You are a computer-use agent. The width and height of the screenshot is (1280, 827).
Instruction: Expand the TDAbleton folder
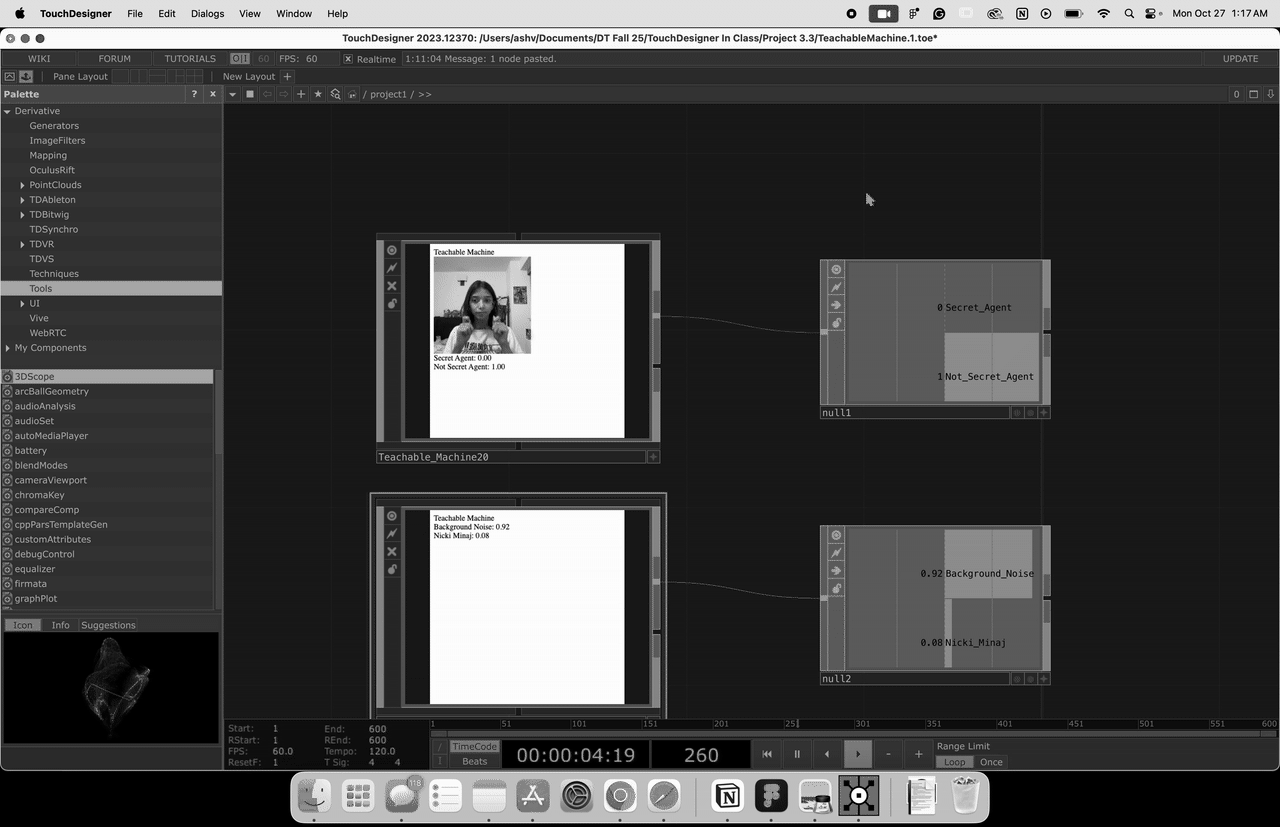pyautogui.click(x=22, y=200)
